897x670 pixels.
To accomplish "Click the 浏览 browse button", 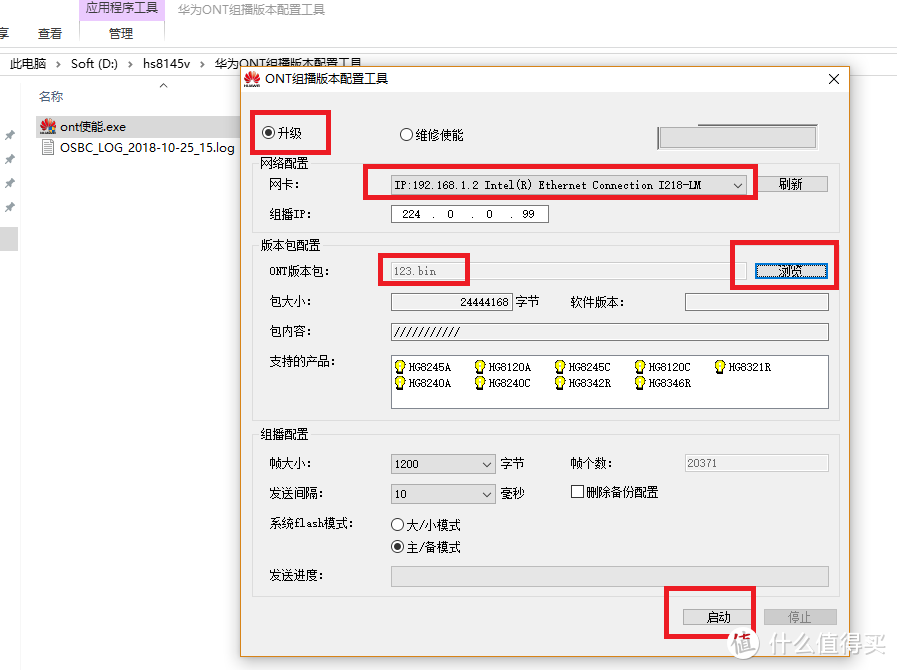I will 791,271.
